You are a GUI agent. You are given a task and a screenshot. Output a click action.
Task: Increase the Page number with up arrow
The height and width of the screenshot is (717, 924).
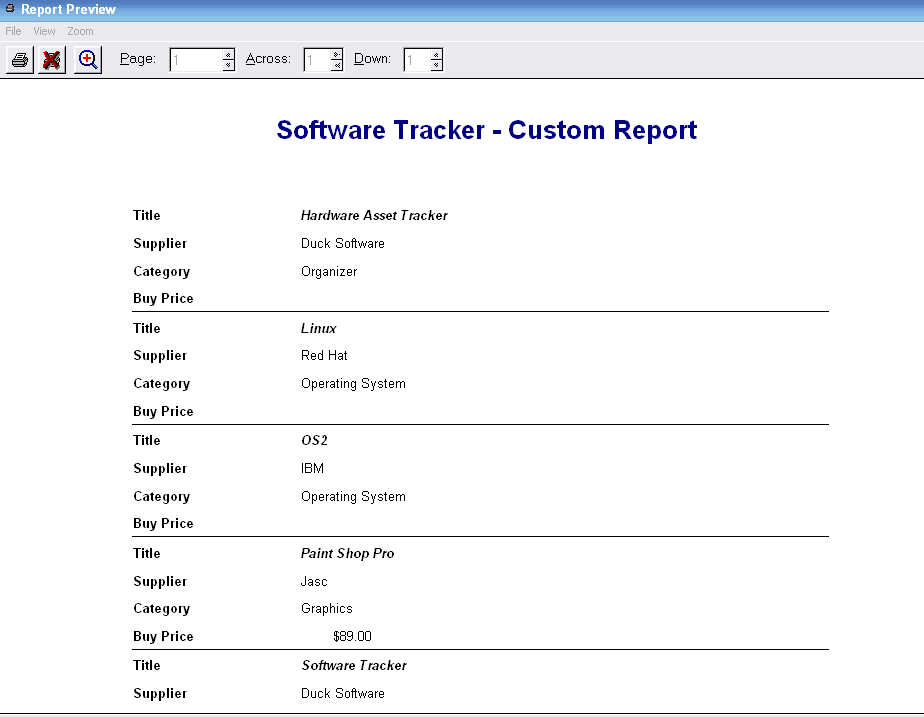pyautogui.click(x=229, y=54)
